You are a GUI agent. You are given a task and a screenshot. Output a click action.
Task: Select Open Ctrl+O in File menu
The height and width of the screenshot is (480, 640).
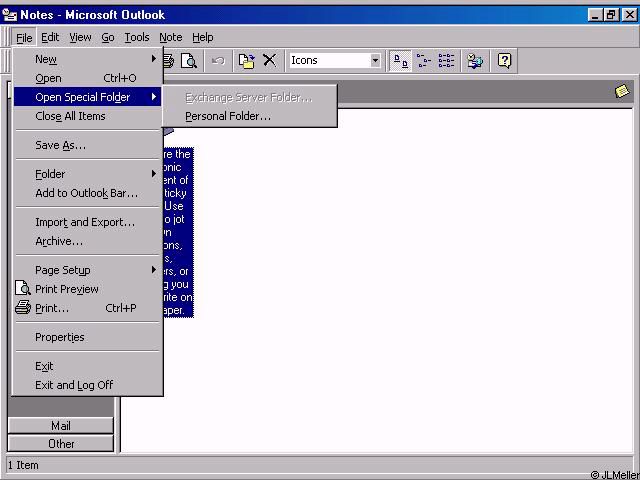87,78
